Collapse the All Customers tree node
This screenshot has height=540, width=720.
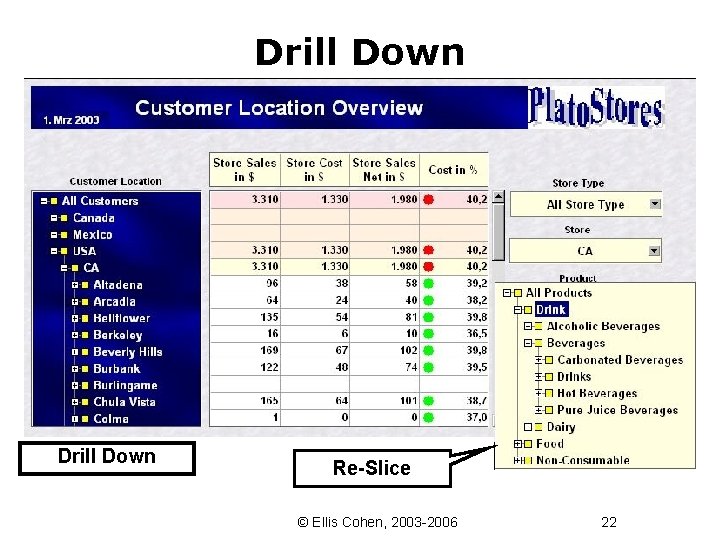(x=44, y=201)
